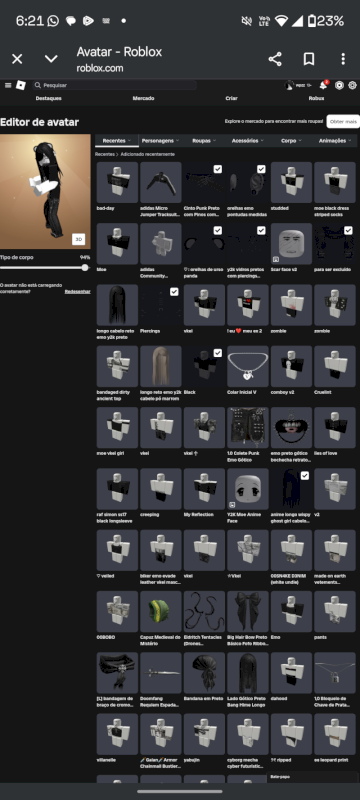360x800 pixels.
Task: Select the Bandana em Preto item
Action: (x=204, y=672)
